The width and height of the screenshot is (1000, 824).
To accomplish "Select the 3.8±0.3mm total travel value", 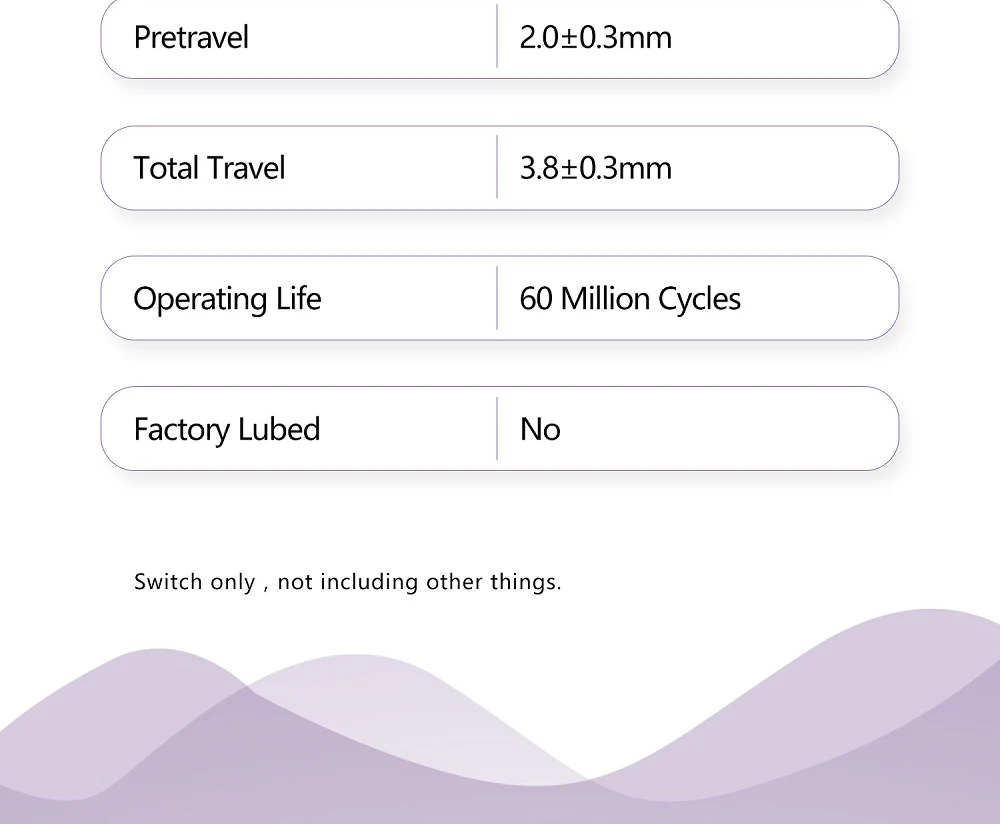I will 595,168.
